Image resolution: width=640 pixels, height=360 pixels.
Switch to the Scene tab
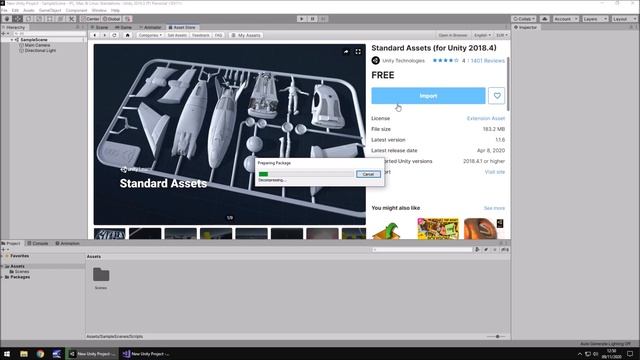[100, 27]
